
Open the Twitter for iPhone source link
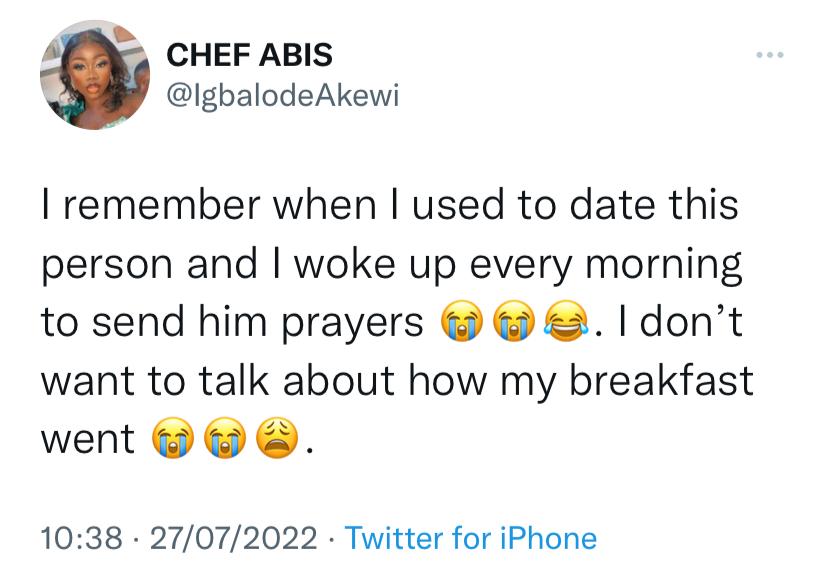click(x=471, y=538)
